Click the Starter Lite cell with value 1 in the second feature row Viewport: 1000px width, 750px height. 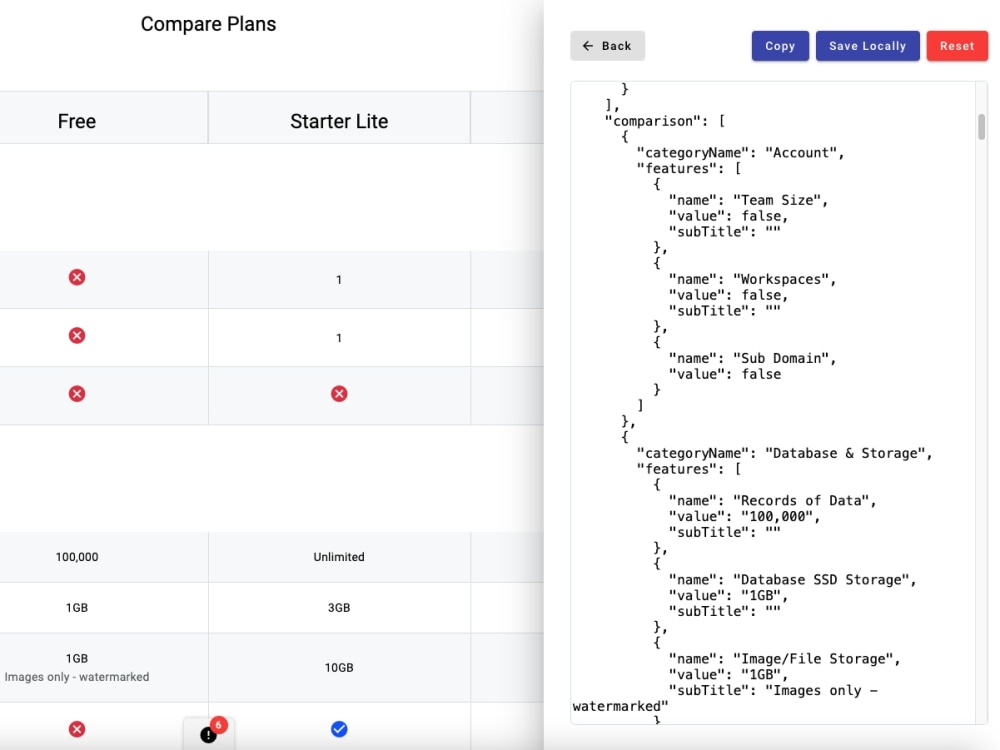pos(339,338)
